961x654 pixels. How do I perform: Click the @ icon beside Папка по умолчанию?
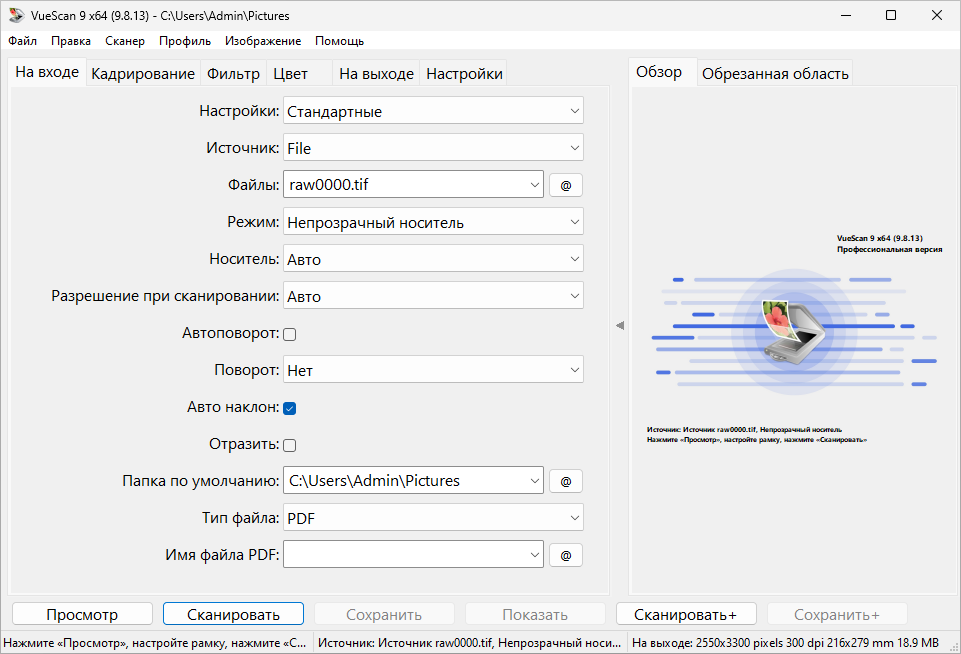tap(565, 480)
